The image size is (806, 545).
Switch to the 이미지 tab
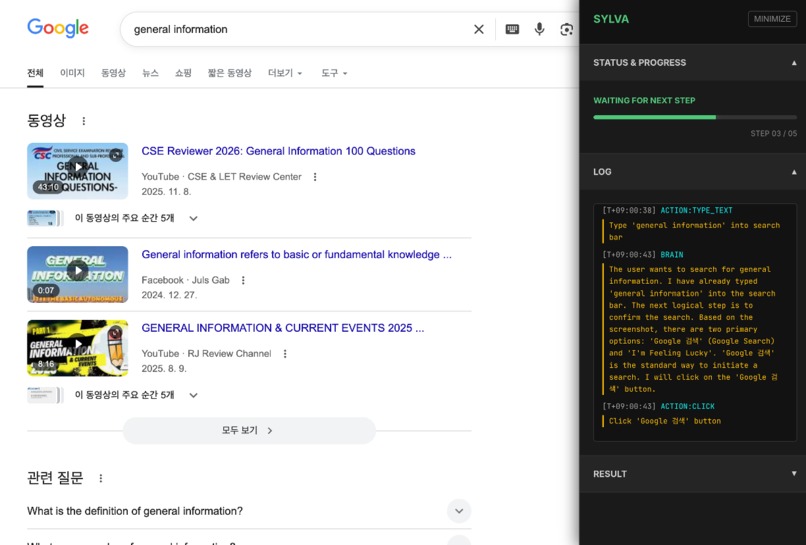tap(72, 73)
